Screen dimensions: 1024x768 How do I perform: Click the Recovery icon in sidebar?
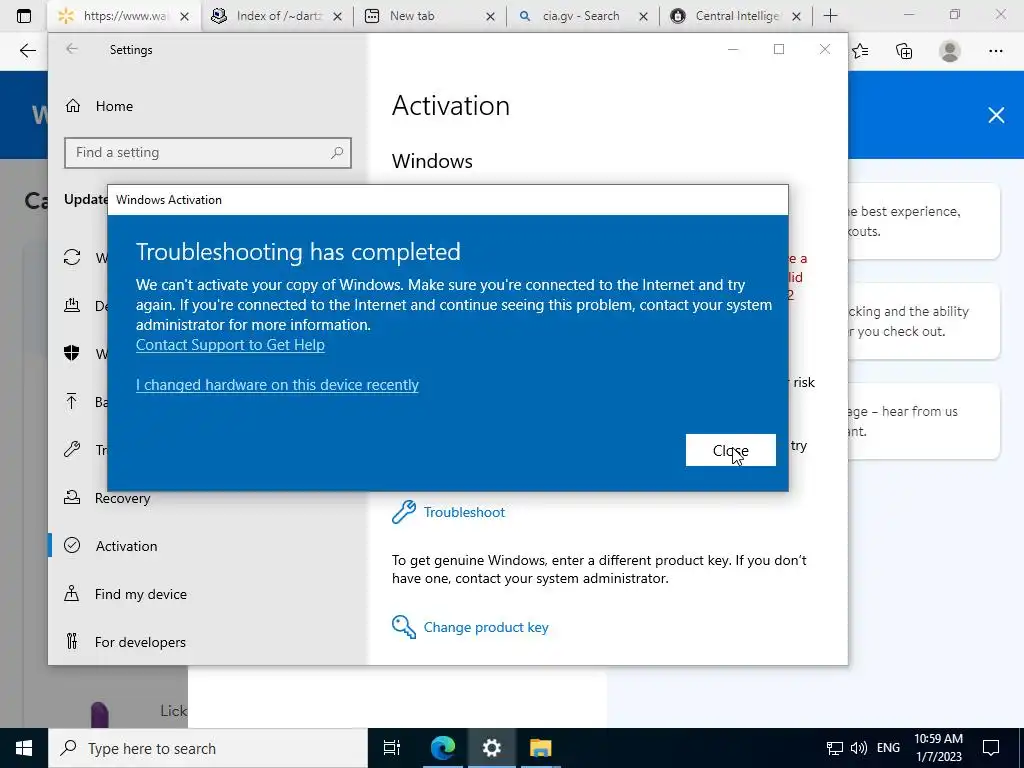click(x=72, y=498)
